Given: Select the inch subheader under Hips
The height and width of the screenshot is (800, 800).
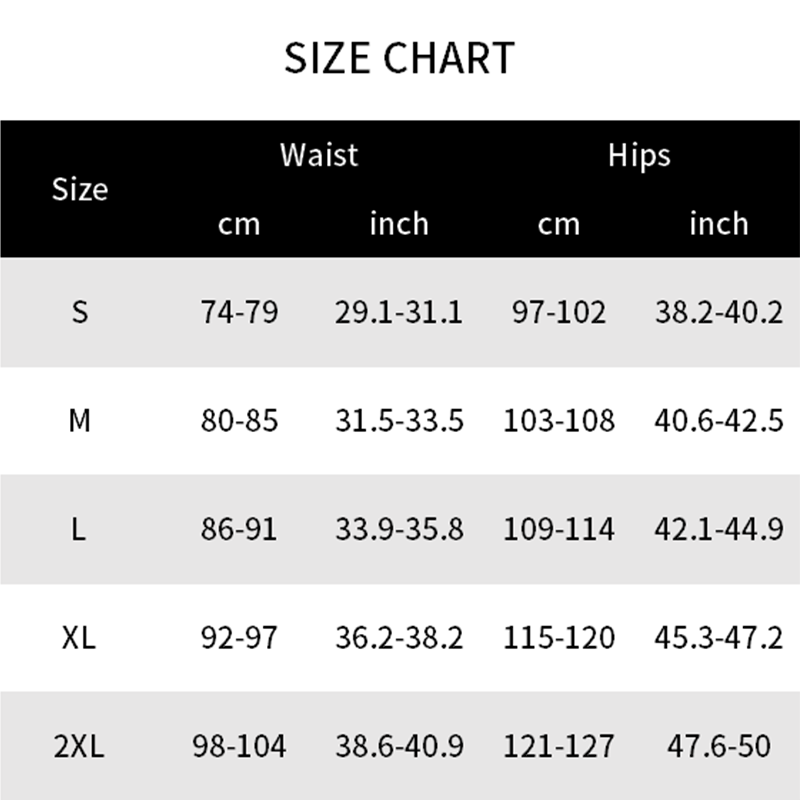Looking at the screenshot, I should pyautogui.click(x=719, y=223).
